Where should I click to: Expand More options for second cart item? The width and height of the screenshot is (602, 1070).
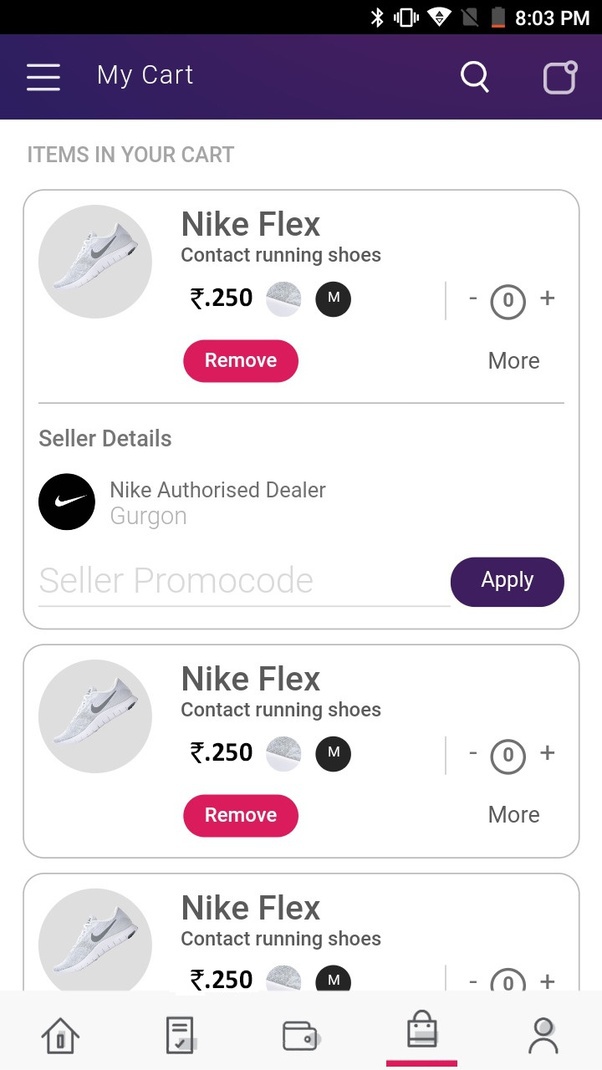tap(513, 815)
